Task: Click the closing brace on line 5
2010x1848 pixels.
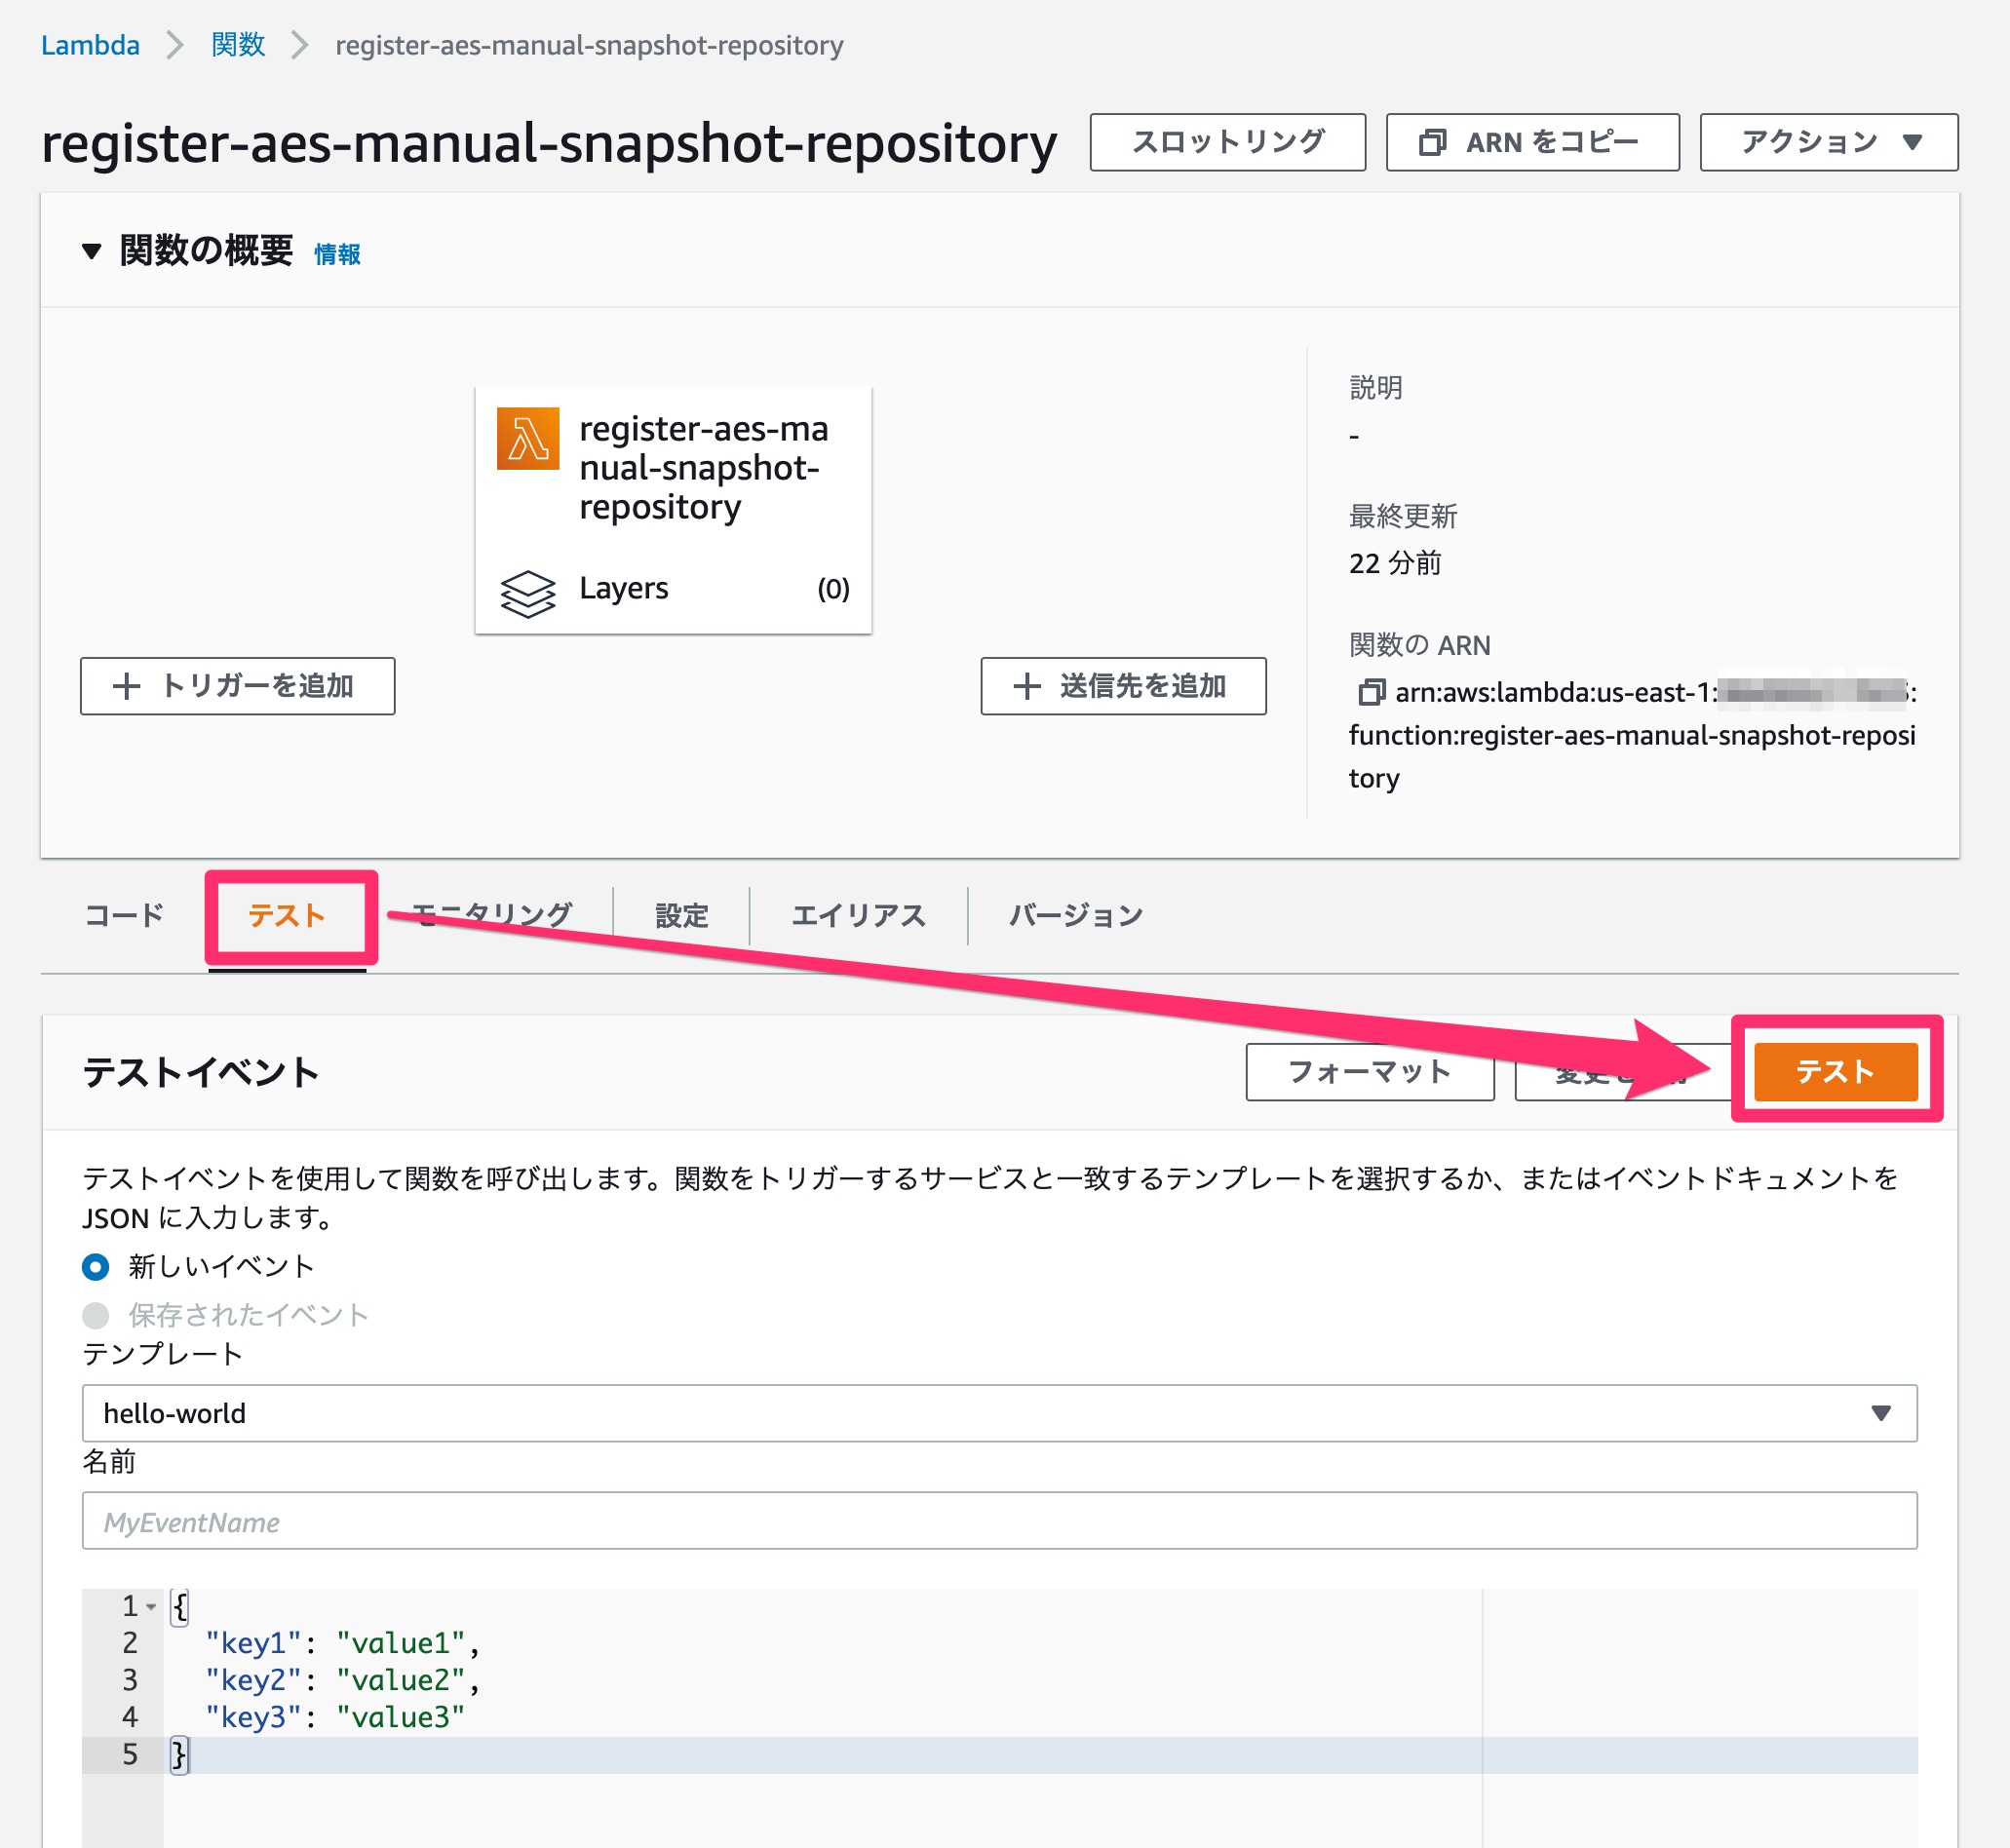Action: pos(179,1754)
